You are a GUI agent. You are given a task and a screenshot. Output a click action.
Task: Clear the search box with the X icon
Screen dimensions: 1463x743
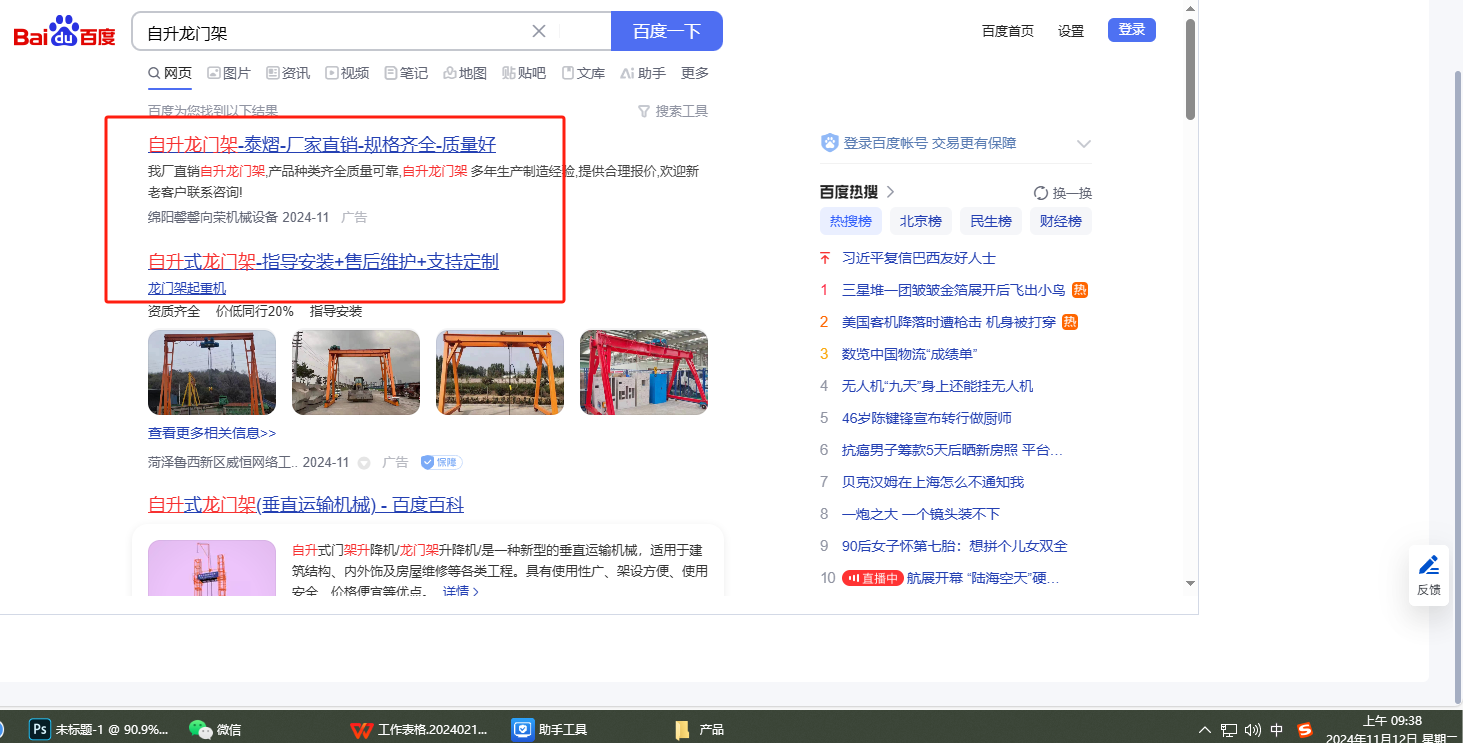[539, 31]
